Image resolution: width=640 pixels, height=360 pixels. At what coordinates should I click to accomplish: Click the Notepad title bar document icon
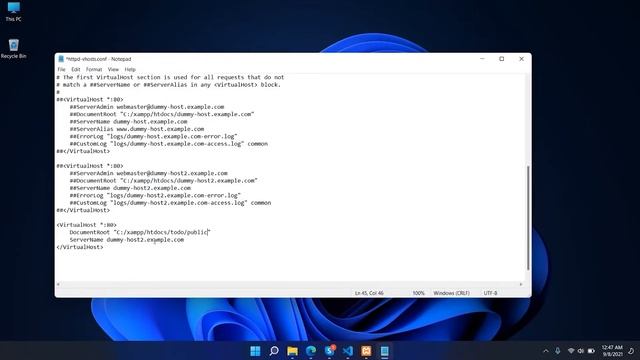coord(61,59)
